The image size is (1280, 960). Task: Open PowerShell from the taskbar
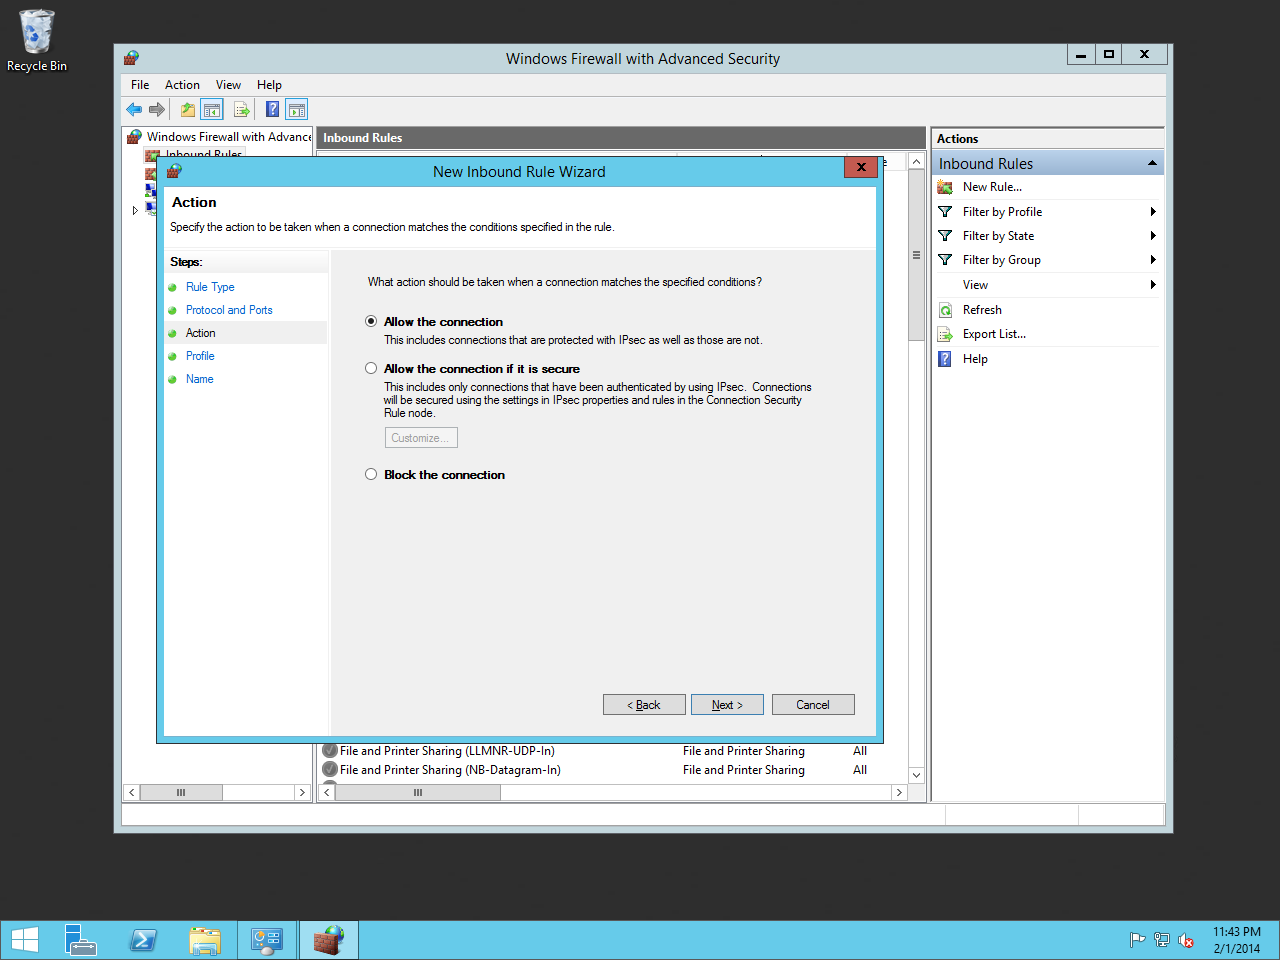coord(143,940)
